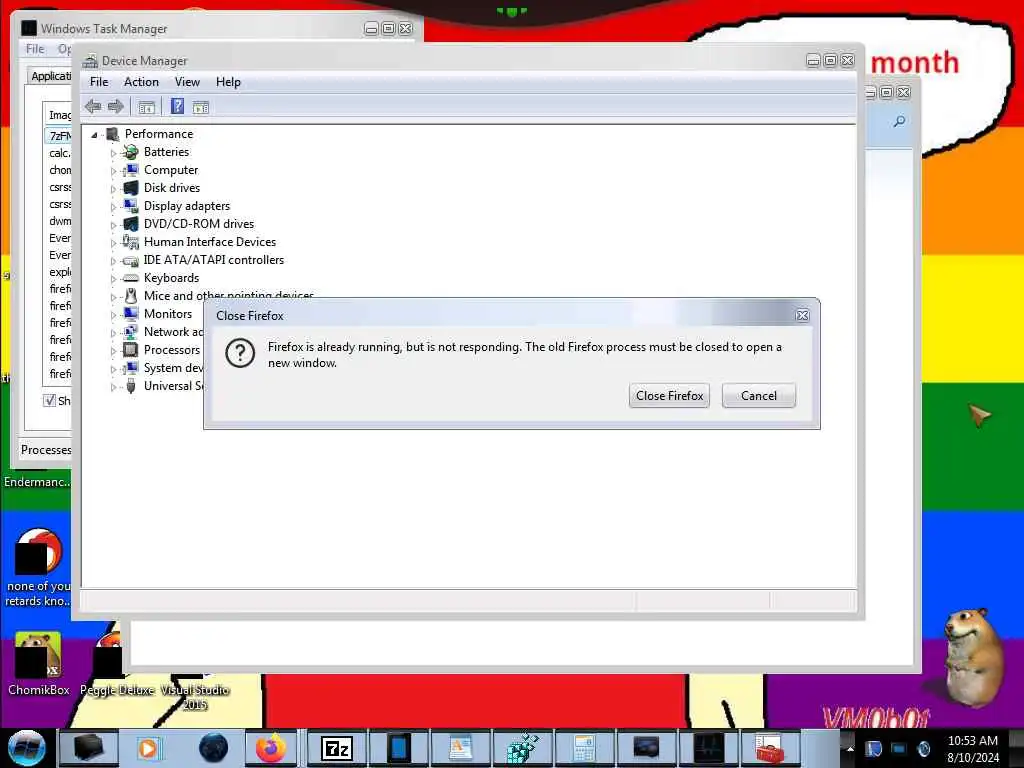Select 'DVD/CD-ROM drives' tree label
Image resolution: width=1024 pixels, height=768 pixels.
coord(199,224)
